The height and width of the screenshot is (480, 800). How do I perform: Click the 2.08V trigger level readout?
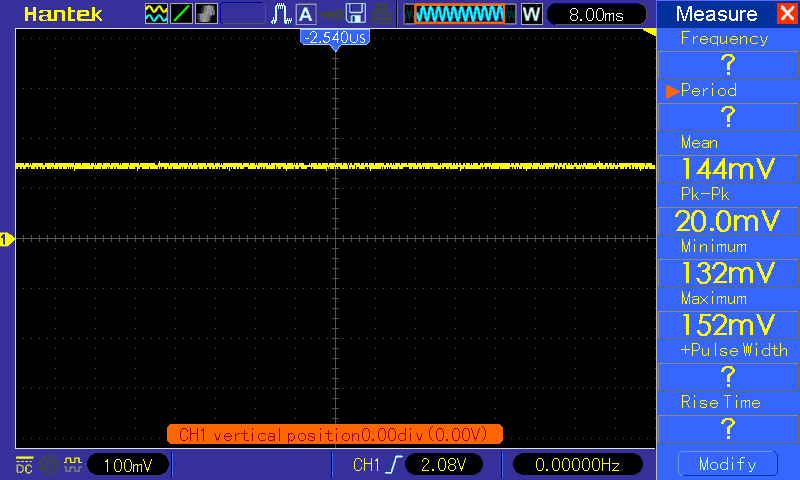pyautogui.click(x=443, y=465)
